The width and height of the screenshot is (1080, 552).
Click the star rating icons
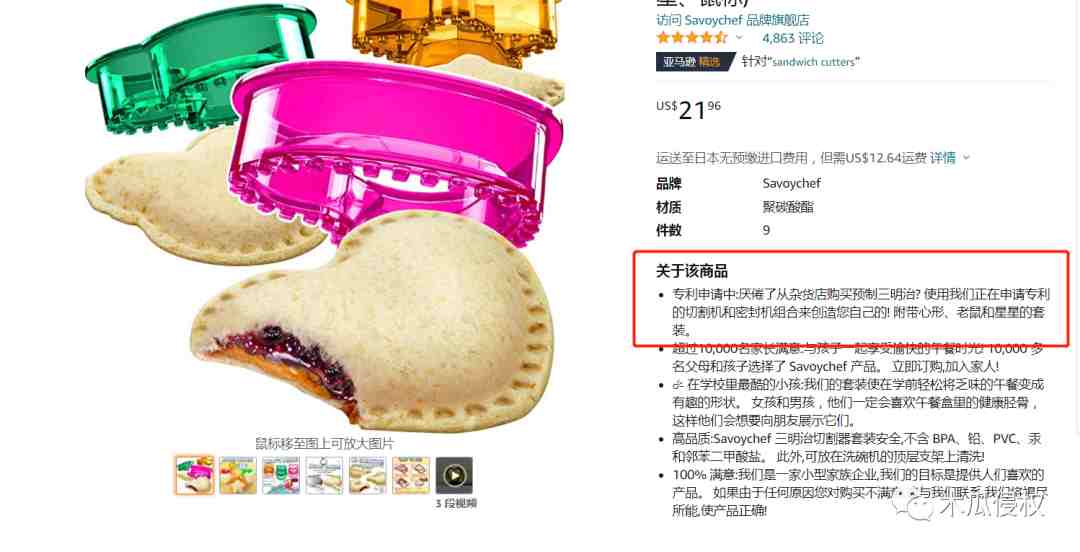click(x=692, y=37)
